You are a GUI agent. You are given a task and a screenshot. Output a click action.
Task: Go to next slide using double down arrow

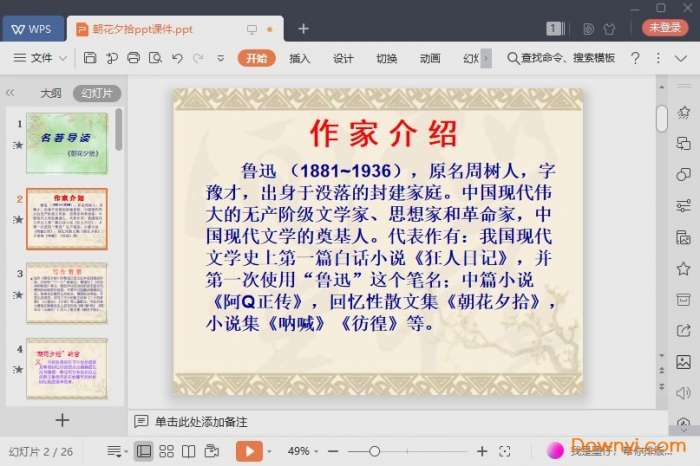(662, 386)
